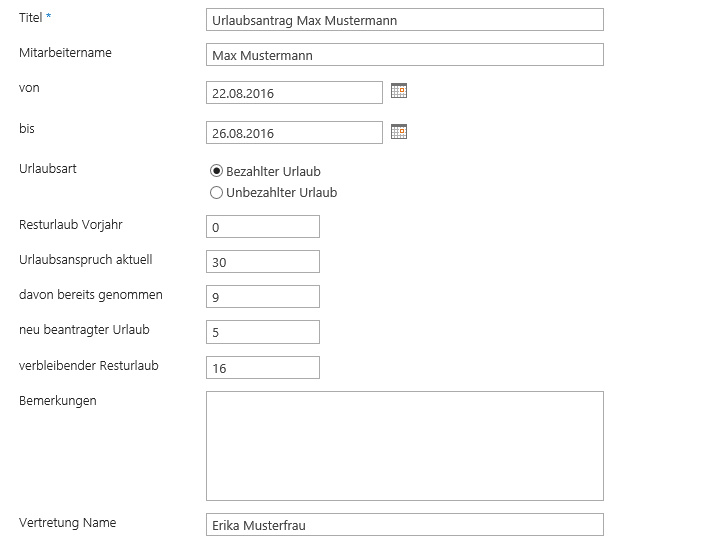The height and width of the screenshot is (543, 720).
Task: Select the 'Unbezahlter Urlaub' radio option
Action: 216,192
